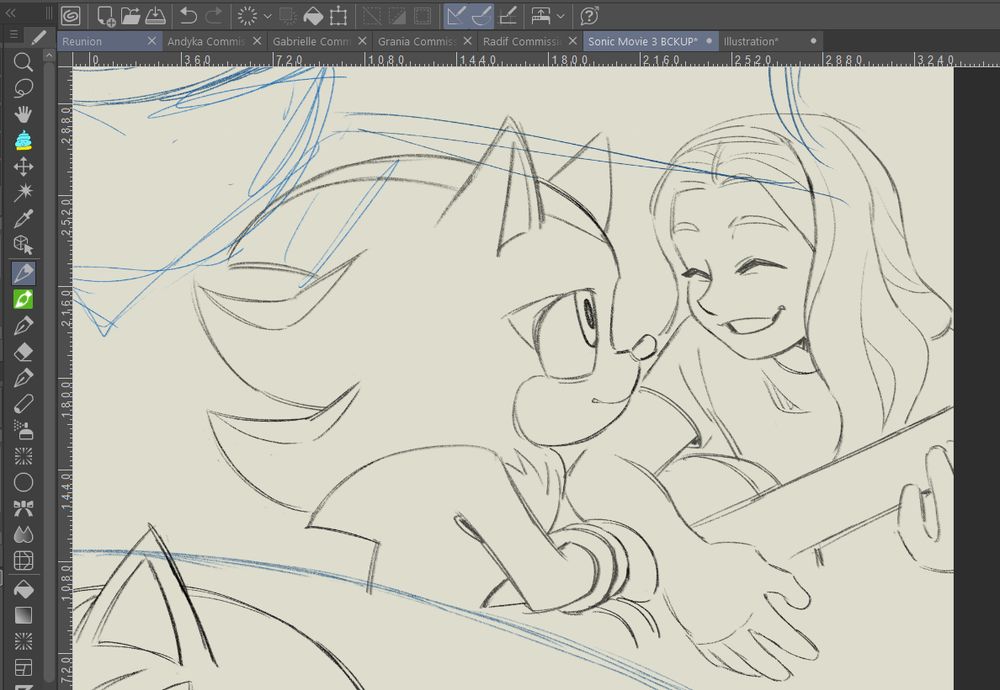The width and height of the screenshot is (1000, 690).
Task: Close the Reunion tab
Action: (x=152, y=41)
